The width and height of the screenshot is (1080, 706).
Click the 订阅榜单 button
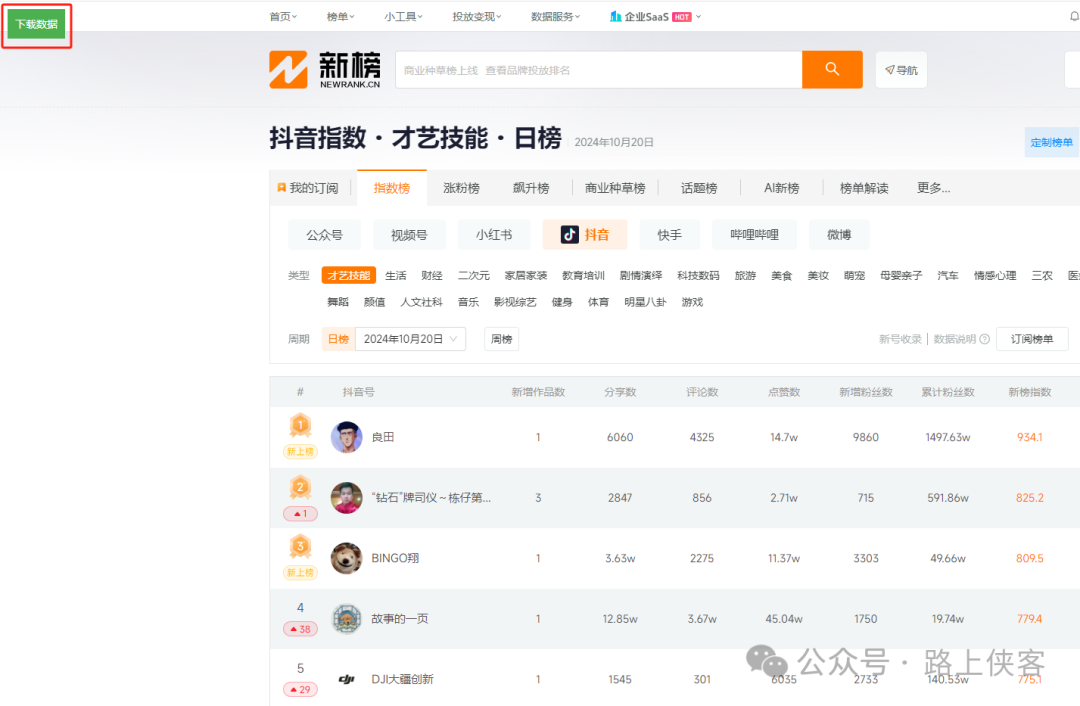(1032, 339)
